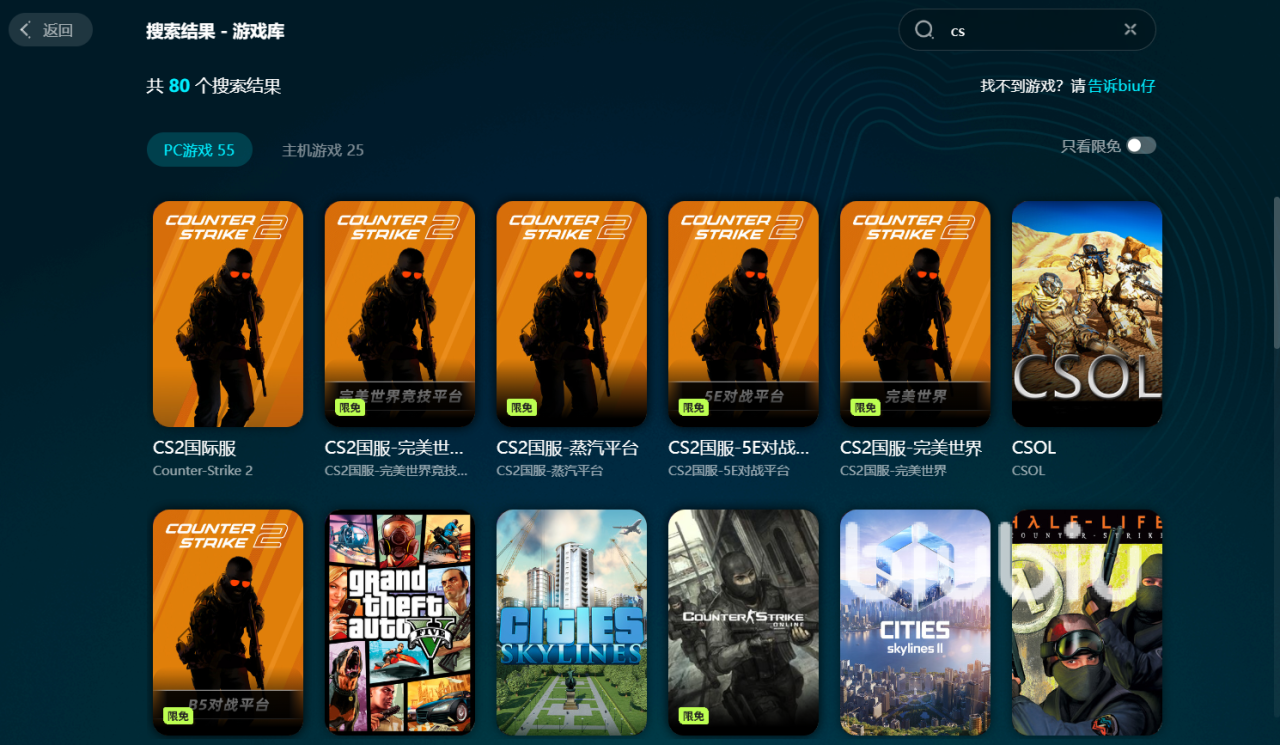This screenshot has height=745, width=1280.
Task: Click 限免 badge on CS2国服-完美世界 cover
Action: coord(865,407)
